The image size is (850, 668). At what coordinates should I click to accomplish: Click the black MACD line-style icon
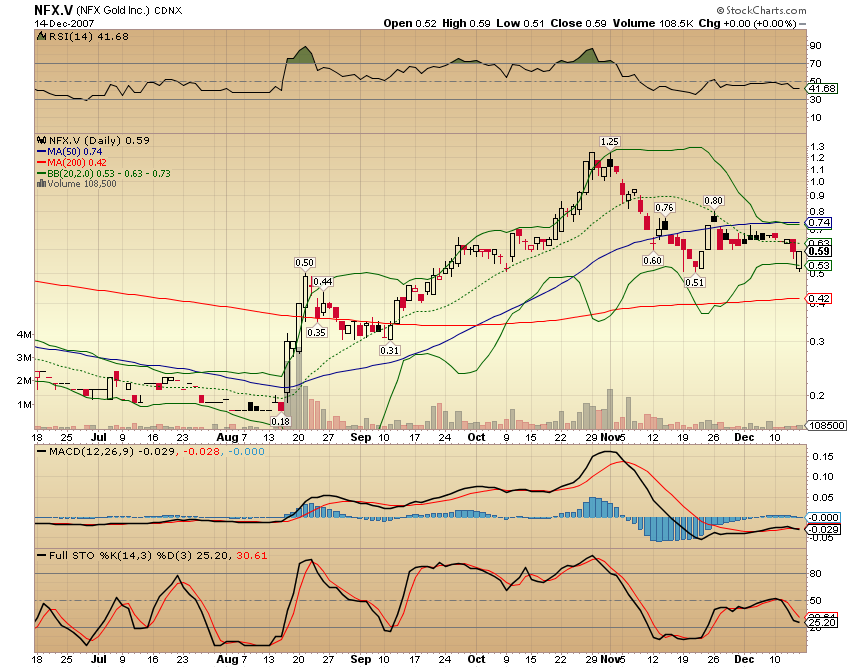(42, 451)
